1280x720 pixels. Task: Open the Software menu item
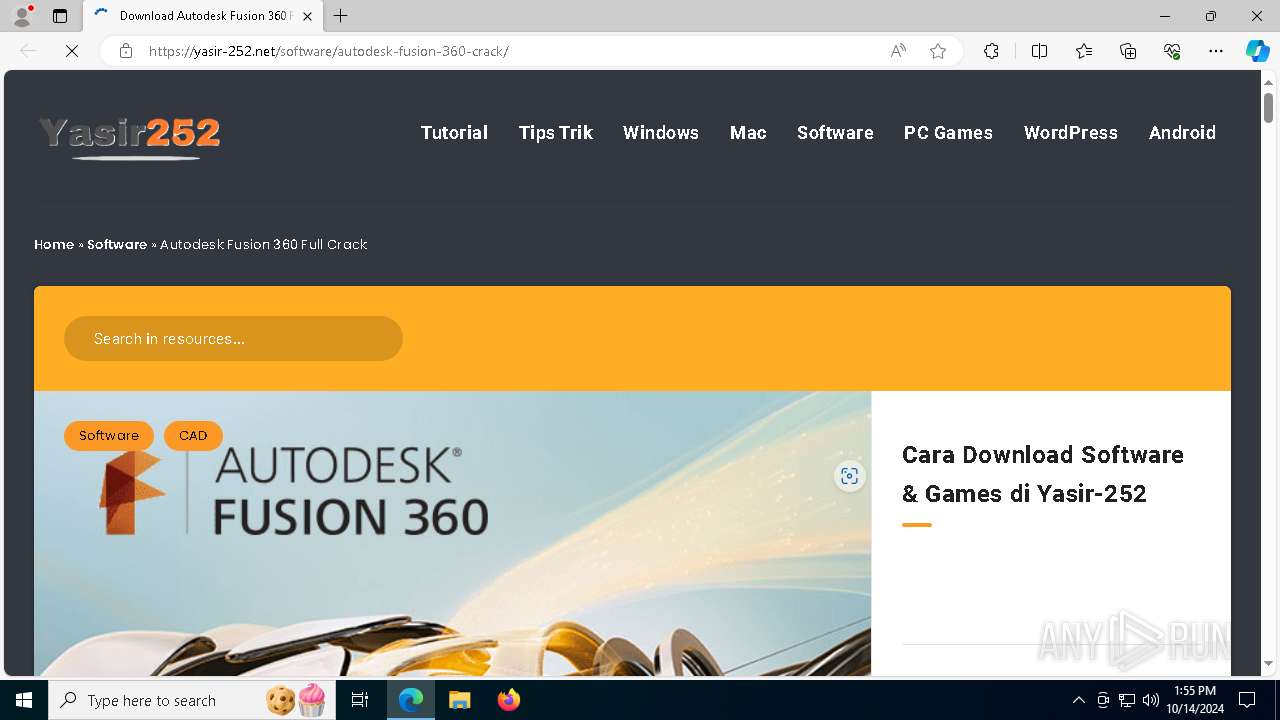click(835, 133)
